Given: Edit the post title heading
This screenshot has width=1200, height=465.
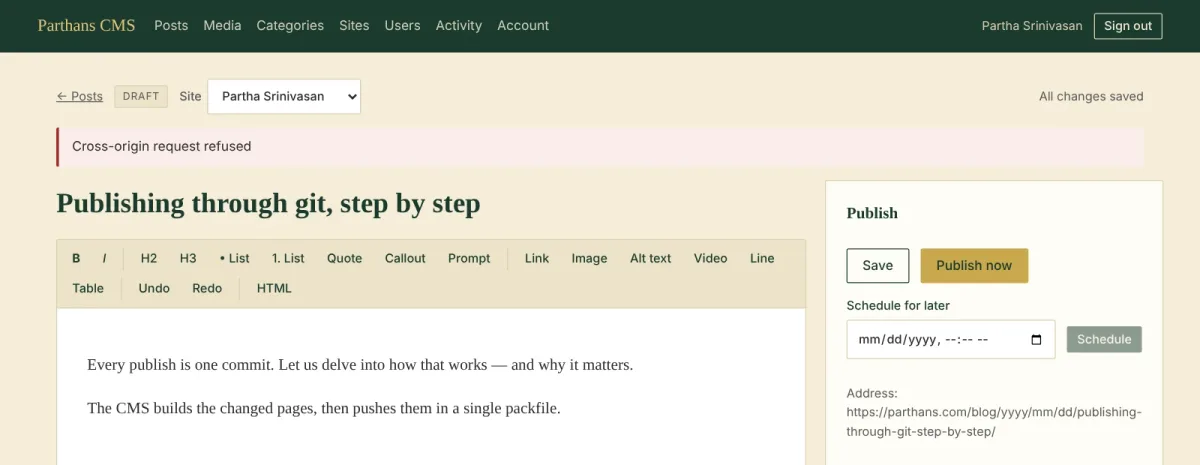Looking at the screenshot, I should point(268,204).
